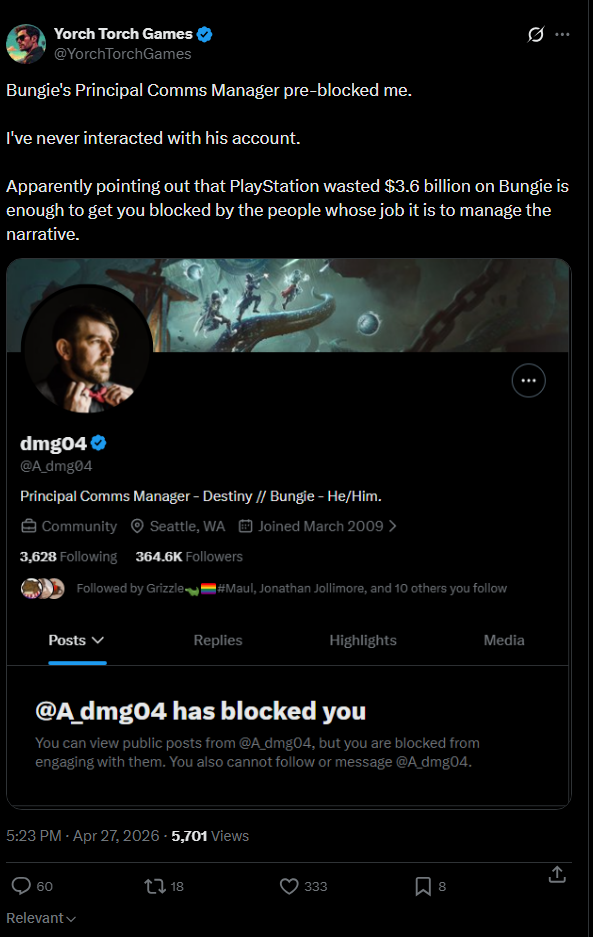The image size is (593, 937).
Task: Click the 3,628 Following link
Action: point(68,556)
